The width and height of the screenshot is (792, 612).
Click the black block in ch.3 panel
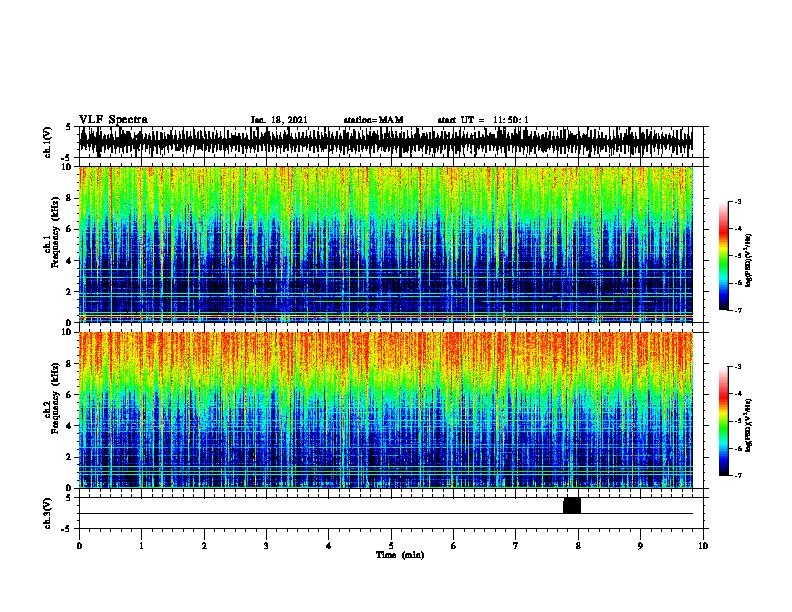[572, 505]
